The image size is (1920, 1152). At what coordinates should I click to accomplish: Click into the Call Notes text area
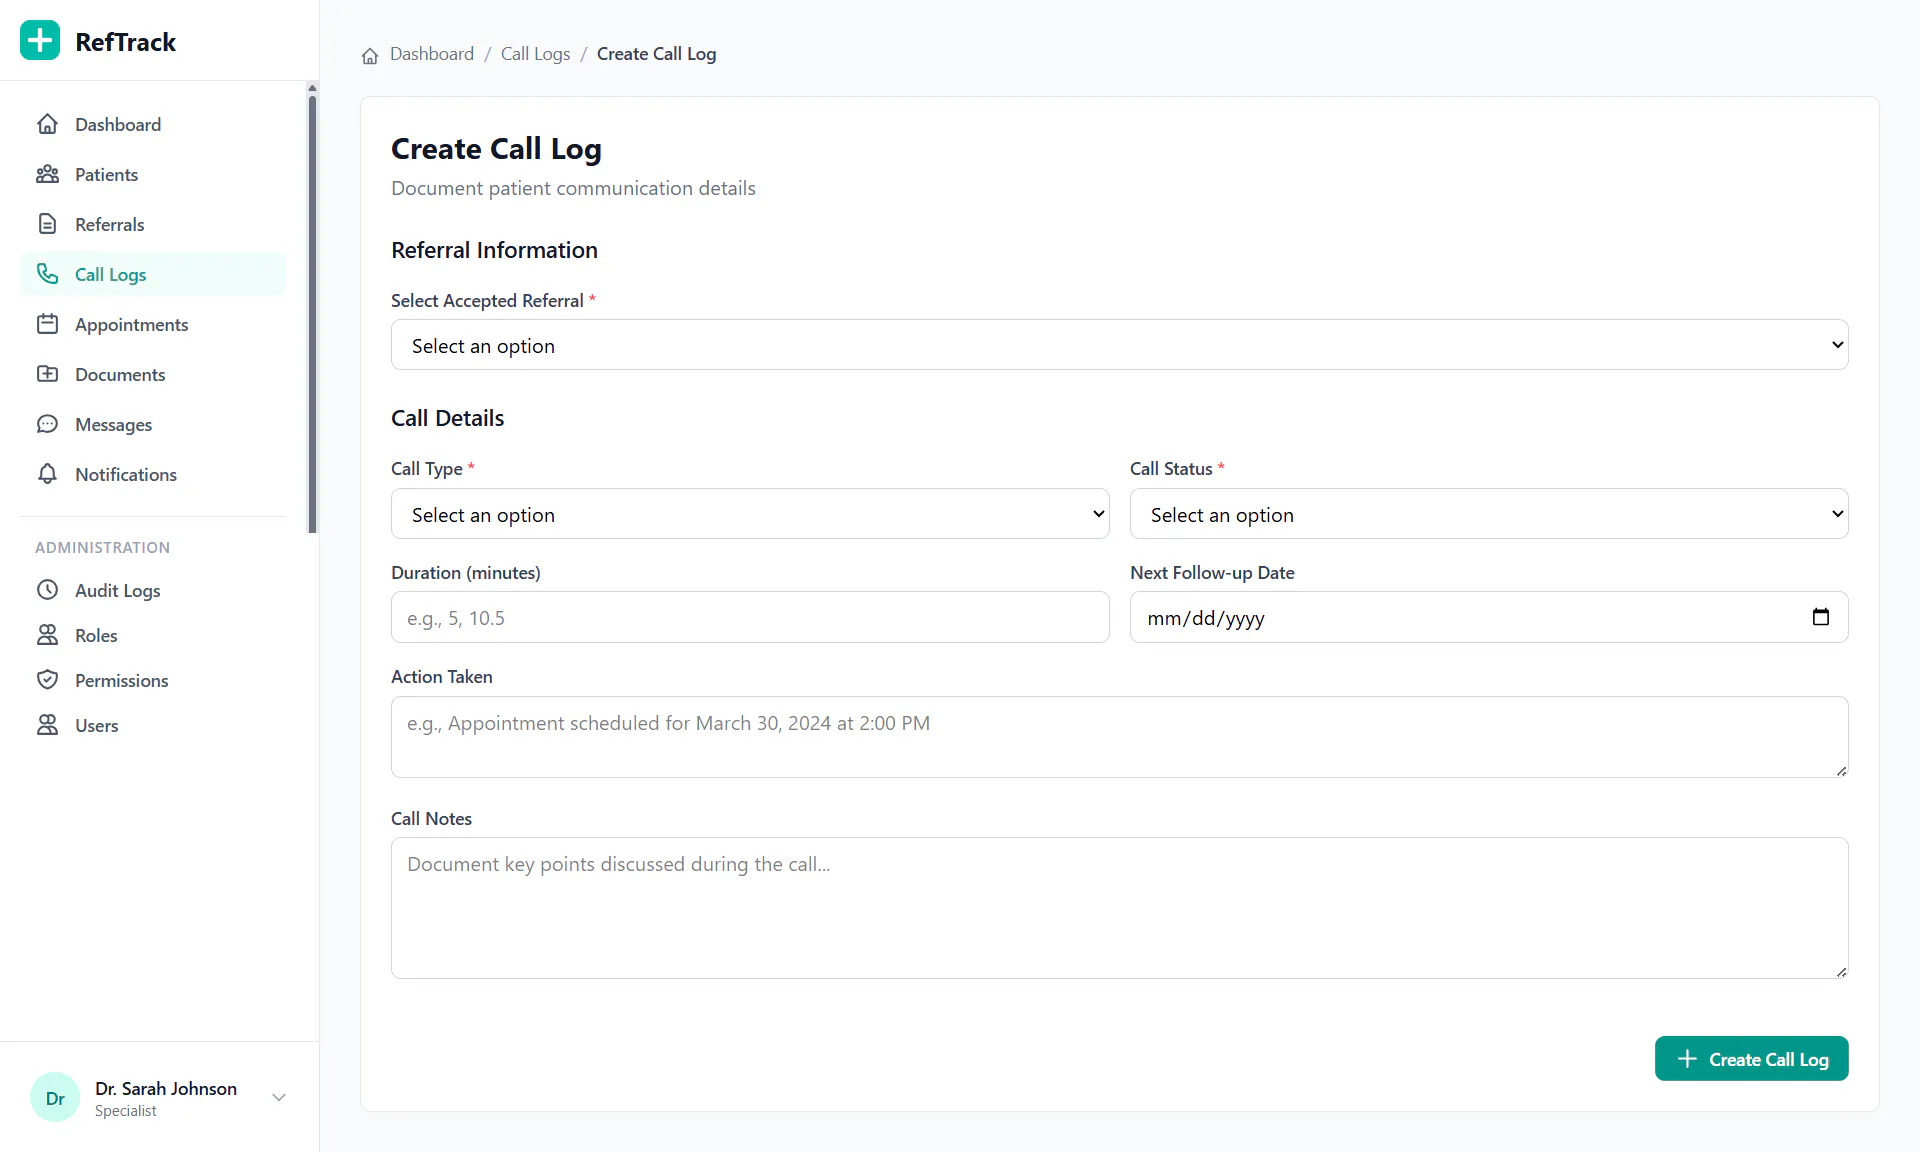tap(1119, 908)
